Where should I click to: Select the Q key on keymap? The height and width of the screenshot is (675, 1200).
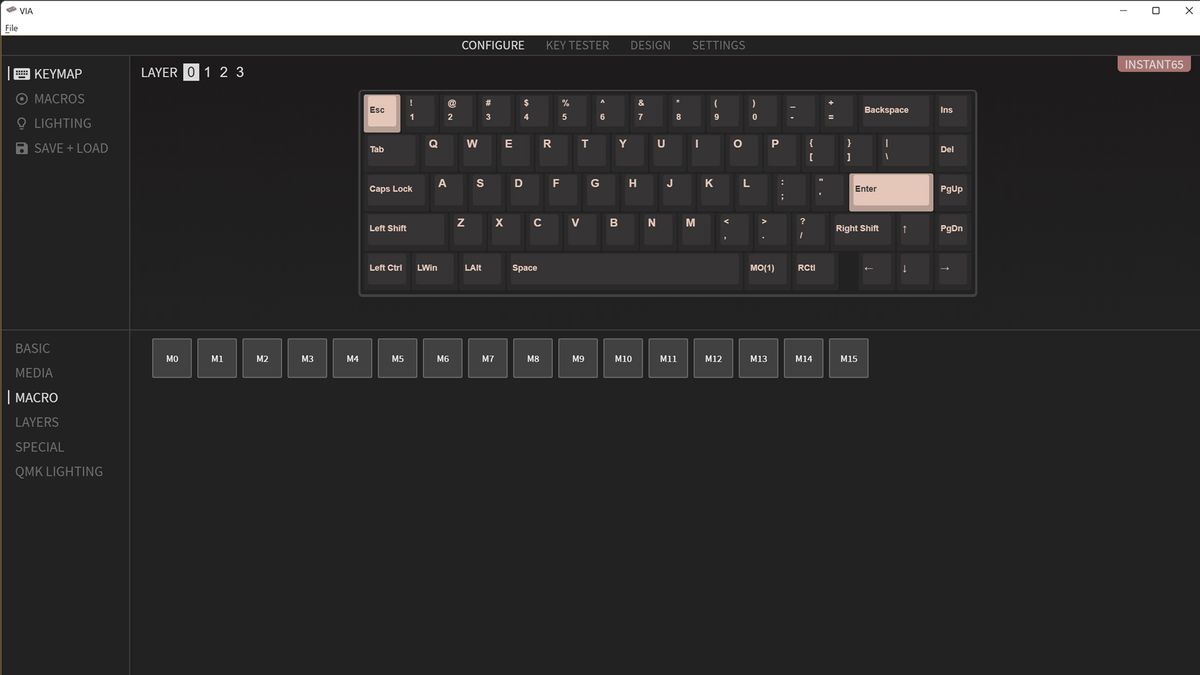point(439,152)
